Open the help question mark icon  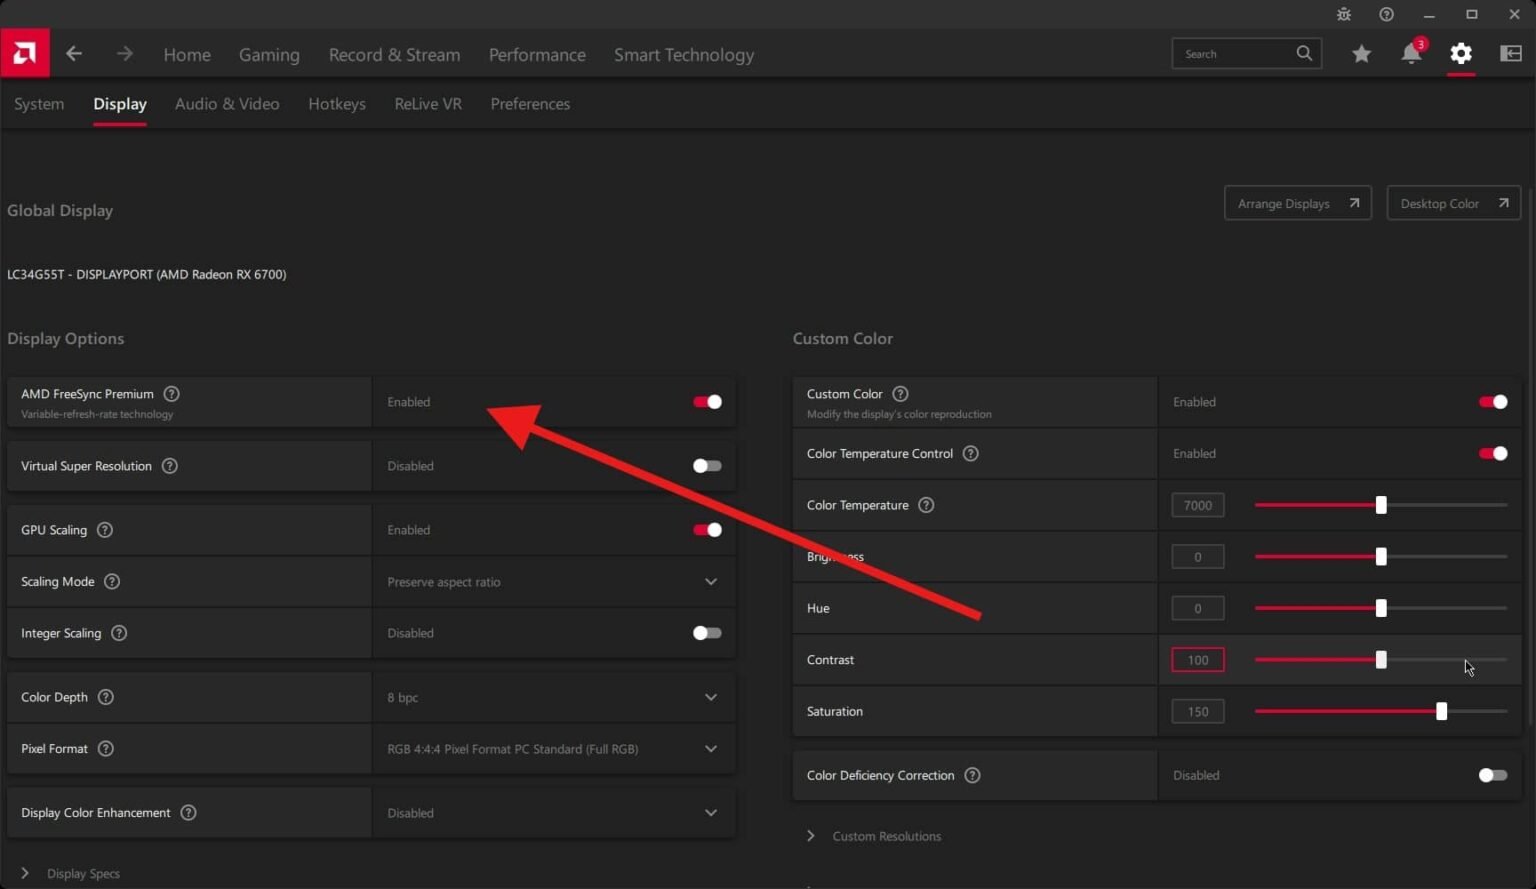click(1386, 14)
